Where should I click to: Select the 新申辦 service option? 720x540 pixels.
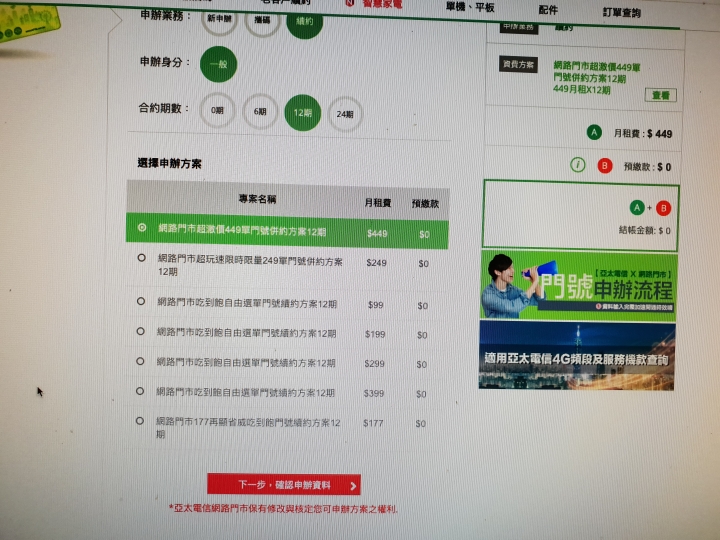click(x=219, y=18)
